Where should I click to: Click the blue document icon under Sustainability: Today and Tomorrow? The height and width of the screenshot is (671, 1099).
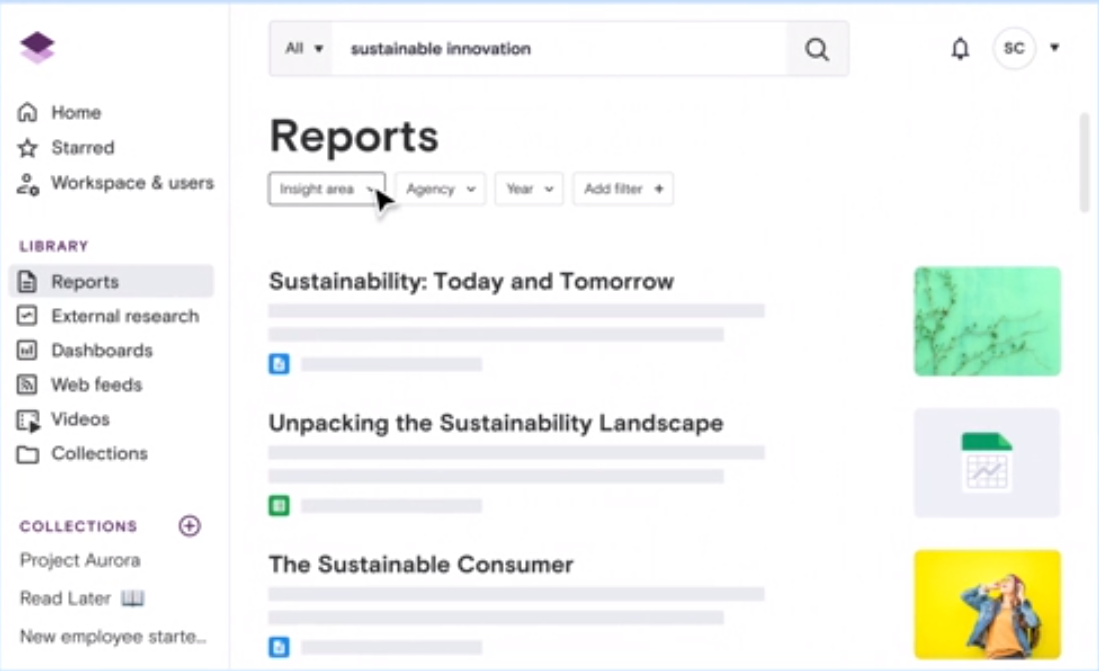(279, 364)
